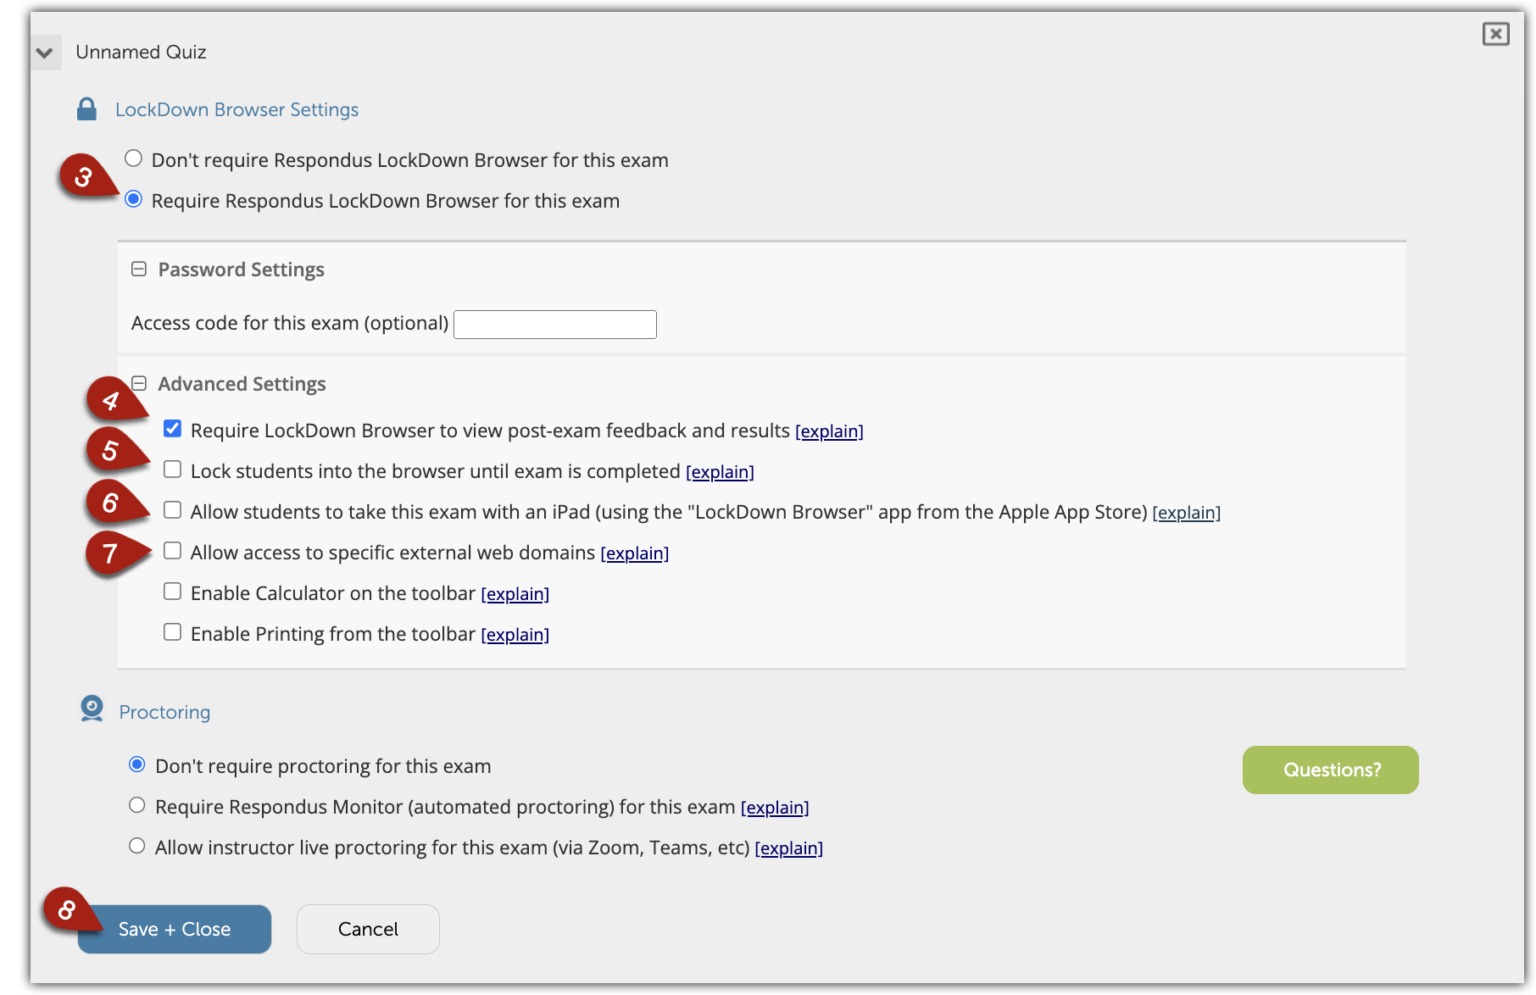Select Require Respondus Monitor automated proctoring
The image size is (1536, 995).
[137, 806]
